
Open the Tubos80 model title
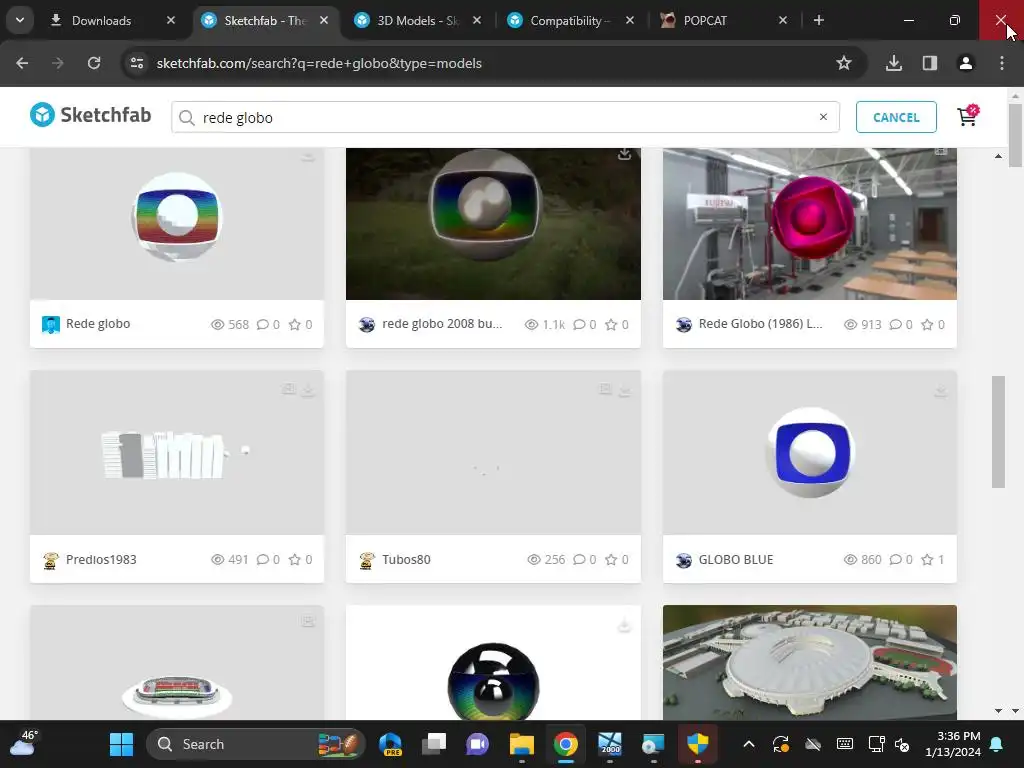(x=406, y=560)
